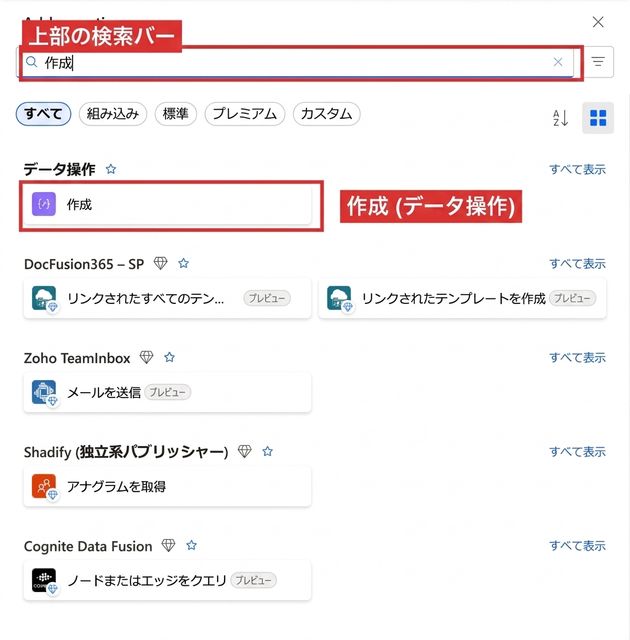Click the purple 作成 compose icon
Viewport: 630px width, 640px height.
coord(44,204)
